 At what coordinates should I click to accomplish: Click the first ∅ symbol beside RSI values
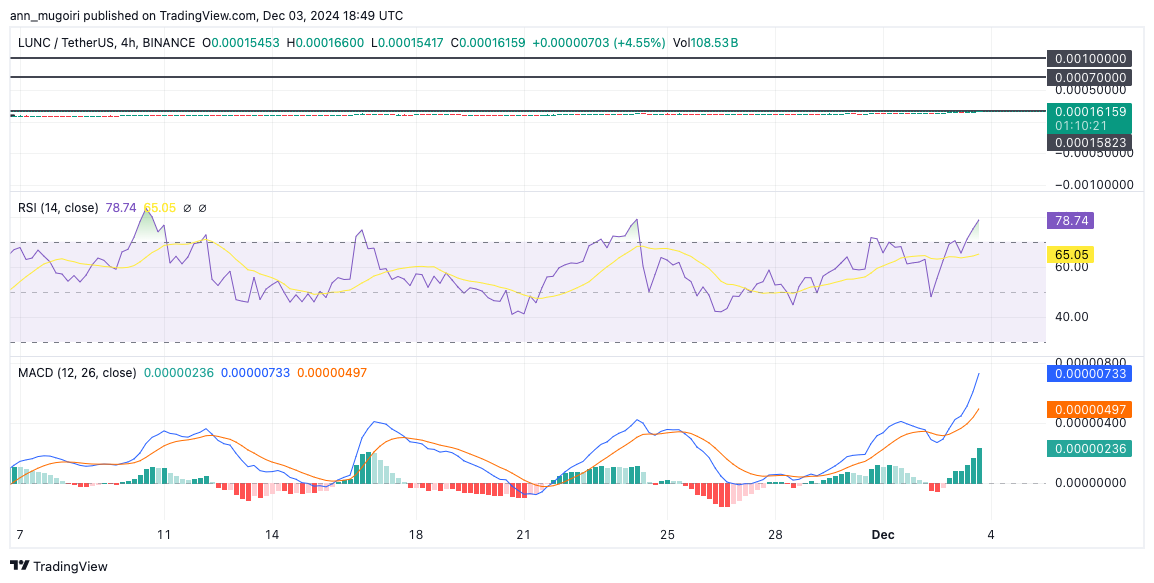tap(189, 208)
